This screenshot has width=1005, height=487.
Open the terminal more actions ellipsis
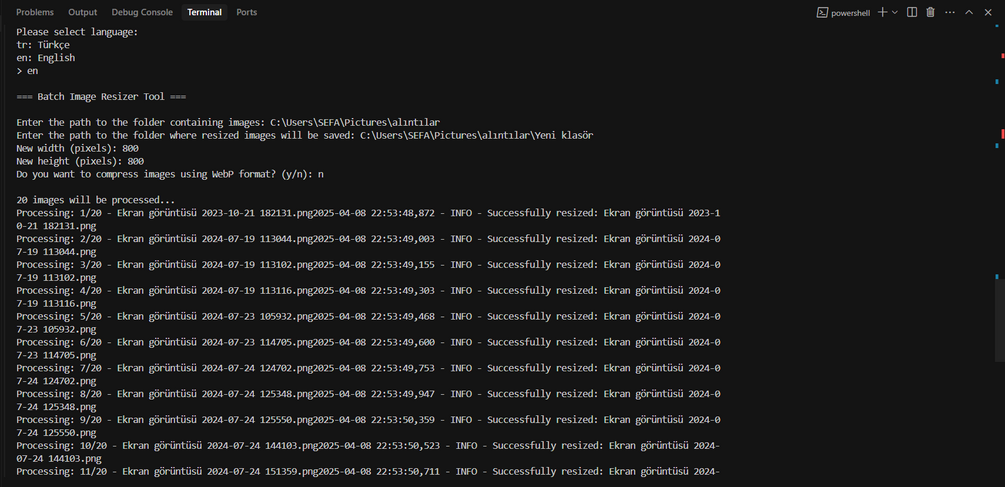pyautogui.click(x=949, y=12)
